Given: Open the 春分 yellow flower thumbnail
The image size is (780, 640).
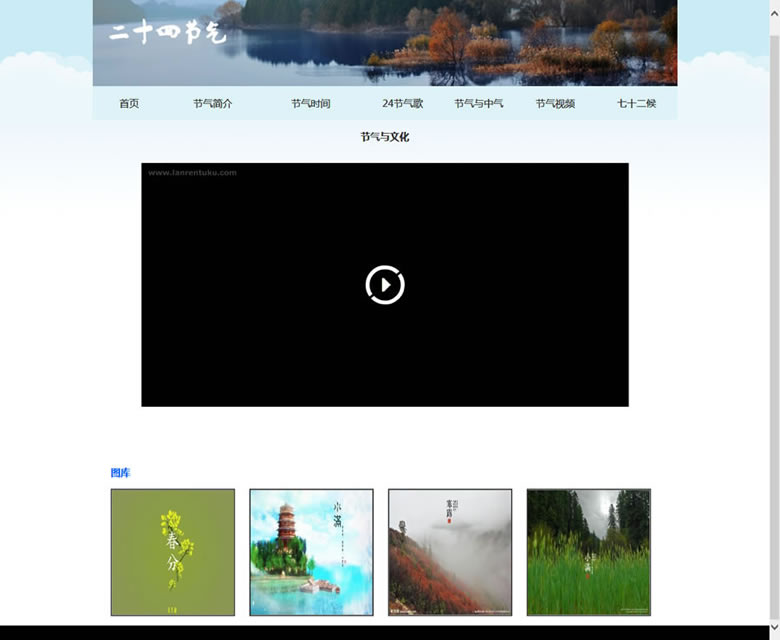Looking at the screenshot, I should pyautogui.click(x=173, y=552).
